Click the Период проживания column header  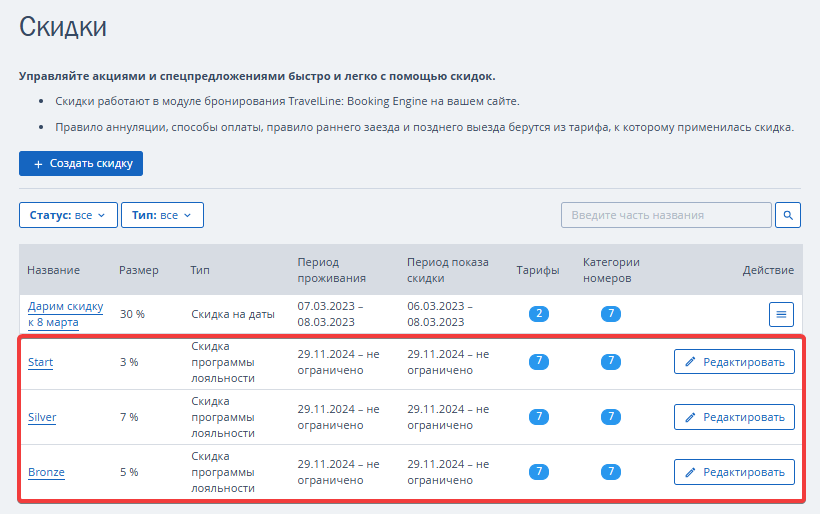tap(332, 270)
